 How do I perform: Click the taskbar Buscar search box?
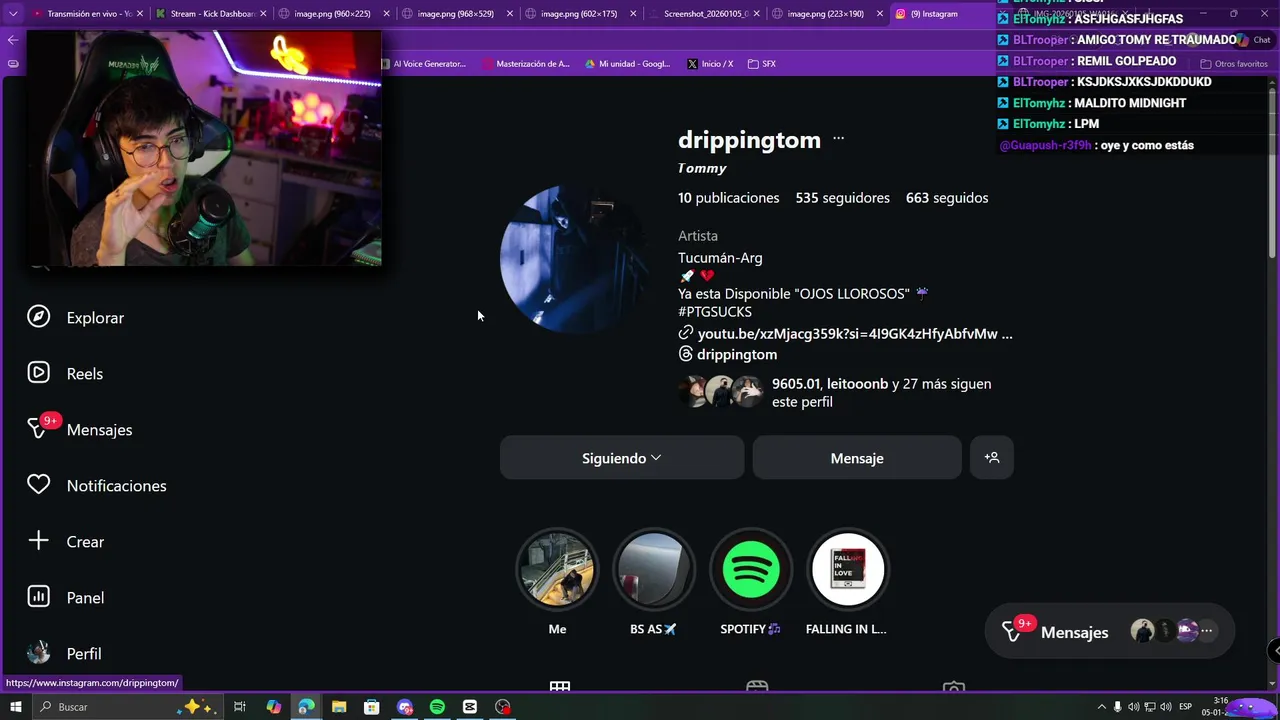click(x=126, y=707)
